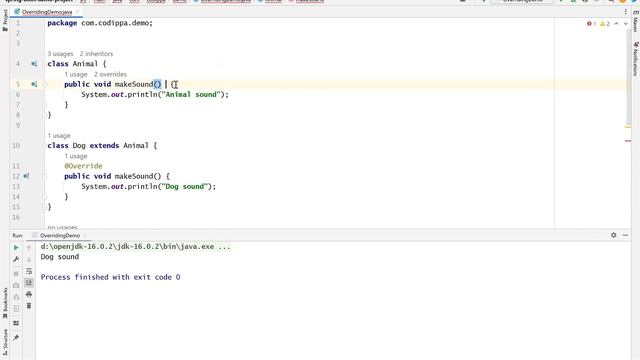Click 'Process finished with exit code 0'
Image resolution: width=640 pixels, height=360 pixels.
pyautogui.click(x=110, y=277)
